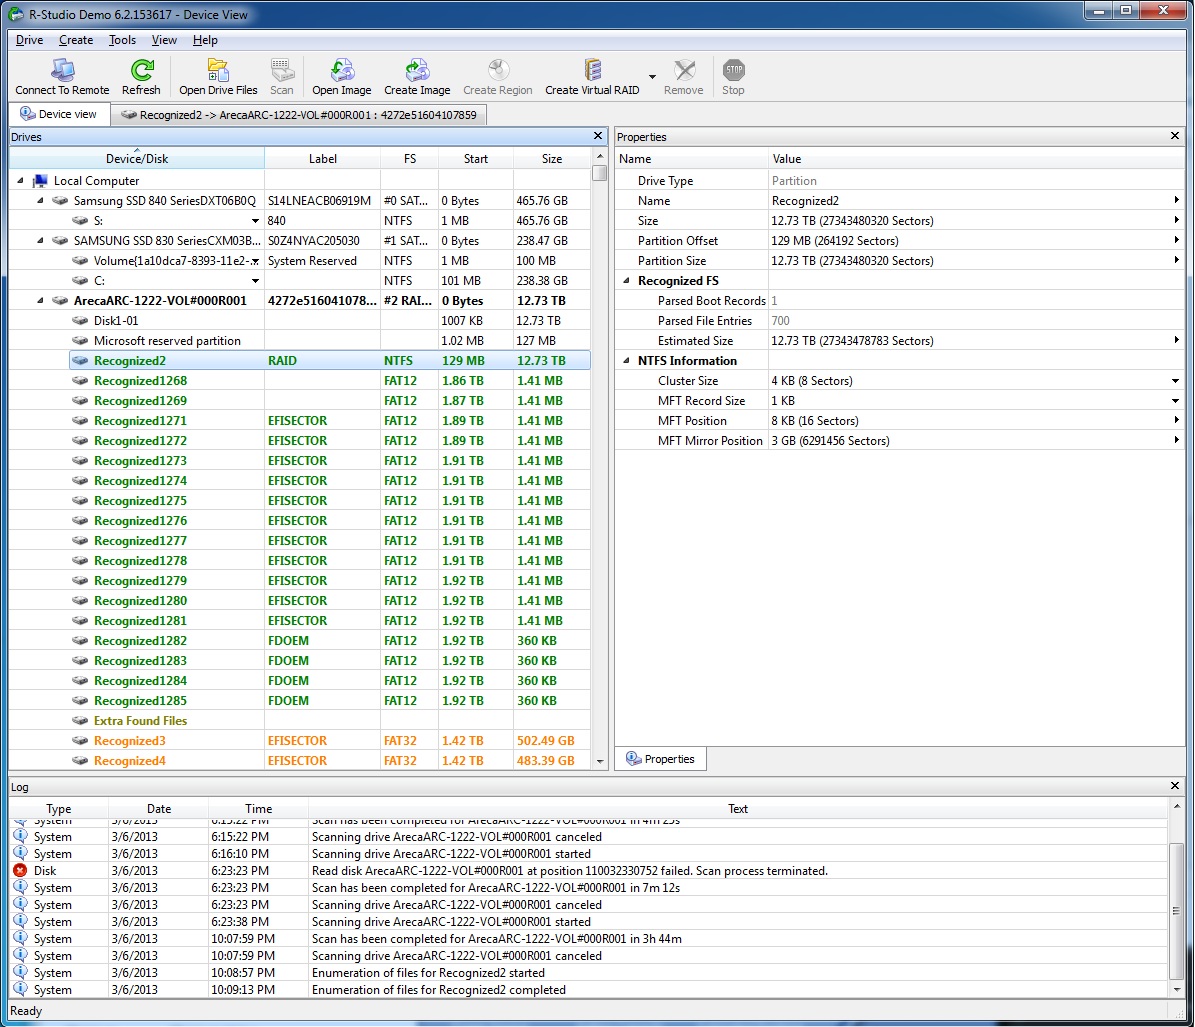Expand the MFT Mirror Position arrow
Screen dimensions: 1195x1027
point(1177,440)
